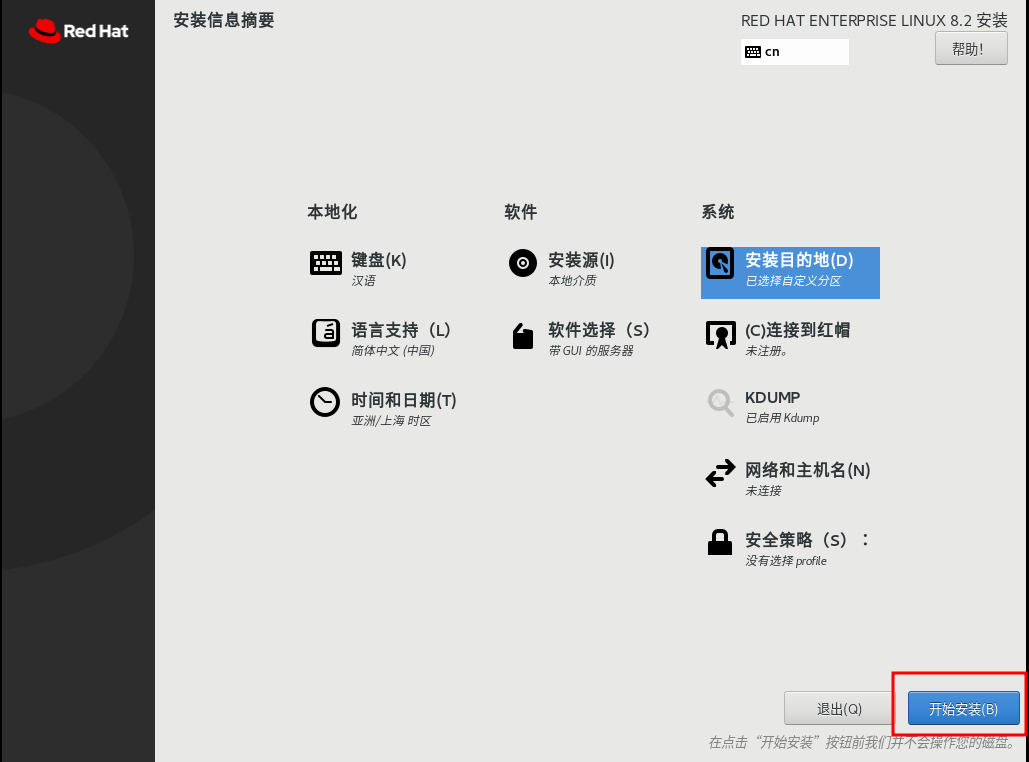Open 时间和日期(T) settings
This screenshot has height=762, width=1029.
[x=404, y=400]
